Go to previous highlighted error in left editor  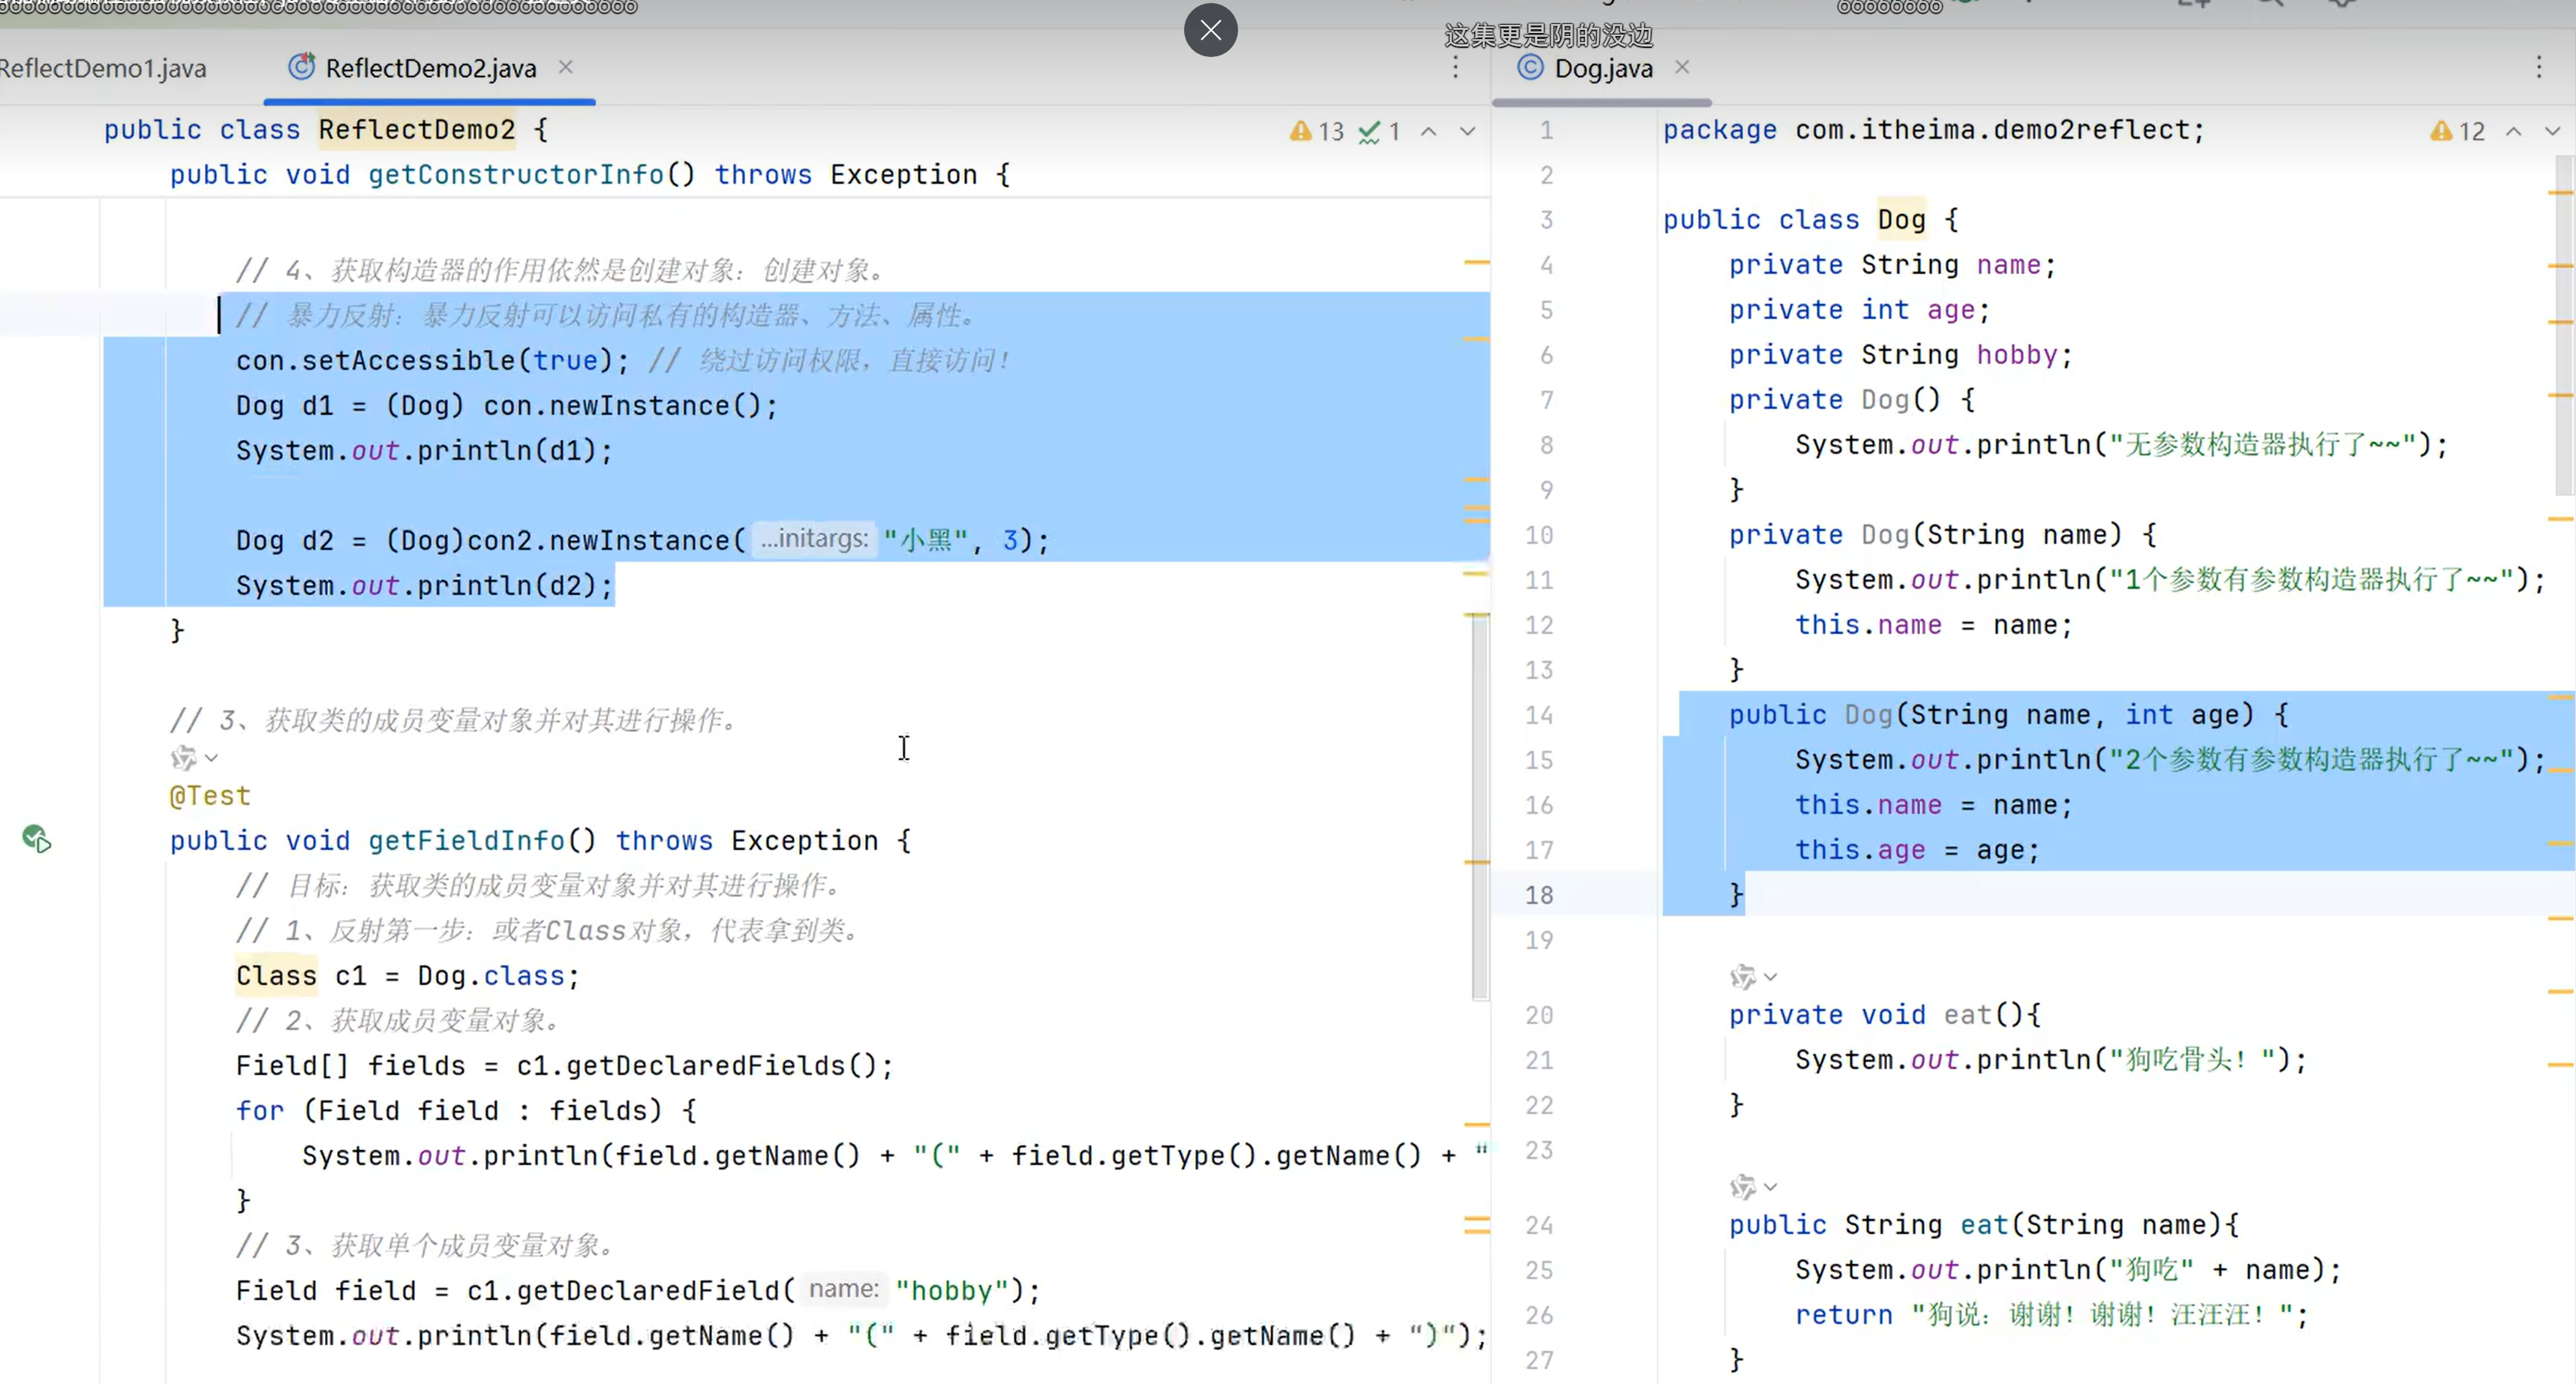(1429, 131)
